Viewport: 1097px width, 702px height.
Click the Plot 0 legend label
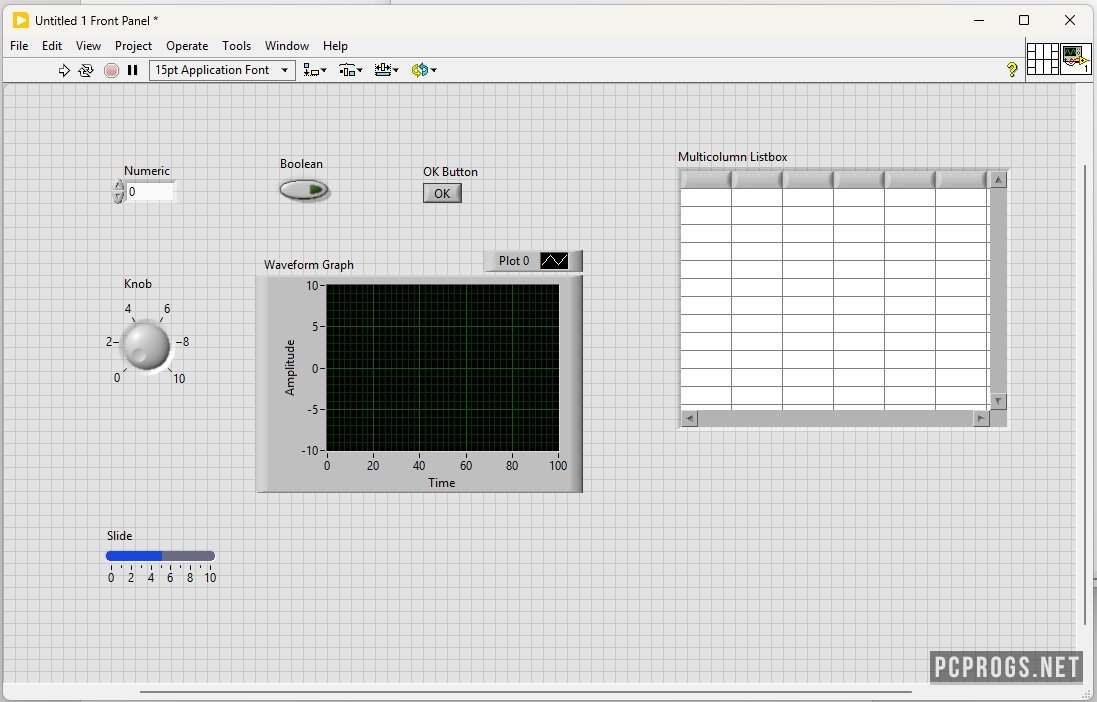514,261
